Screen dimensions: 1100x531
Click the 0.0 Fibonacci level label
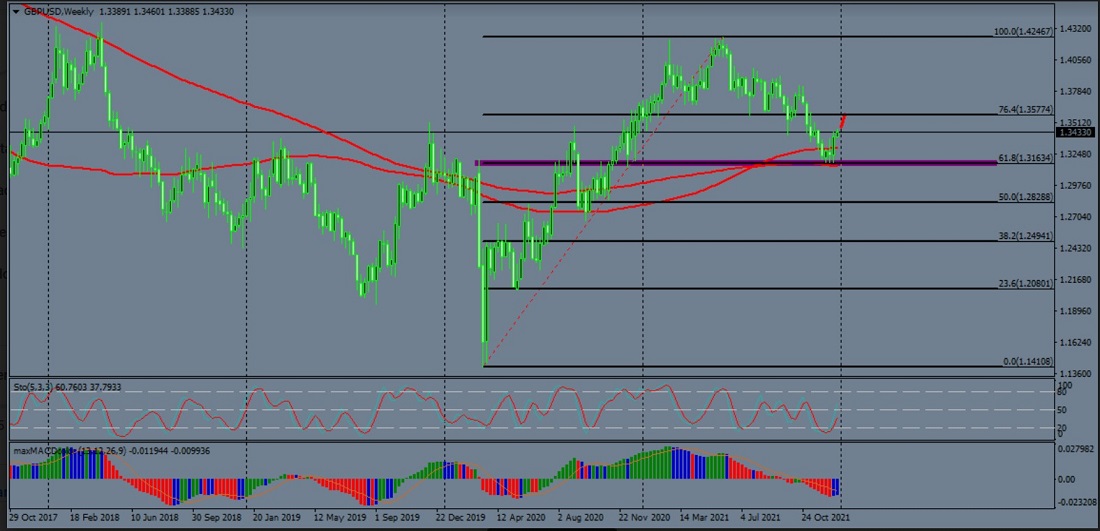point(1025,362)
